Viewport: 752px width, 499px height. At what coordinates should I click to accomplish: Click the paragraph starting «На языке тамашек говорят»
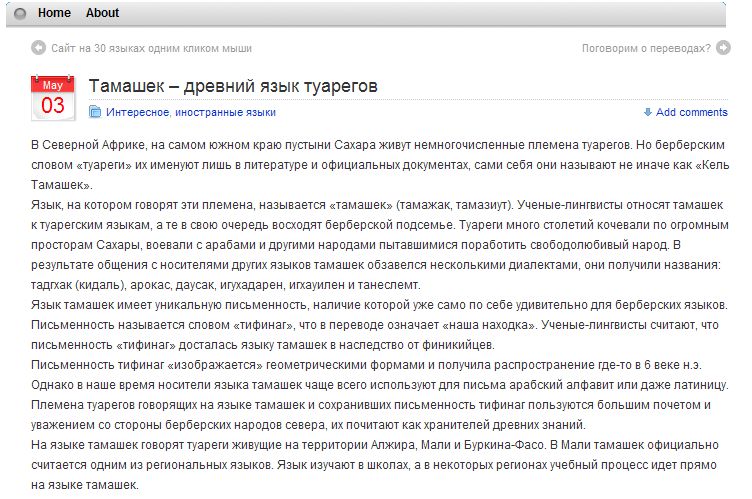pos(380,464)
